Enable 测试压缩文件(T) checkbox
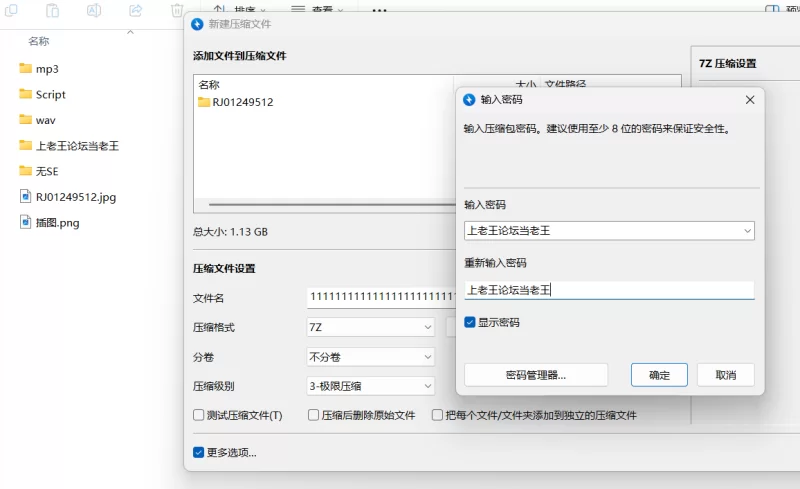The height and width of the screenshot is (489, 800). [x=199, y=415]
